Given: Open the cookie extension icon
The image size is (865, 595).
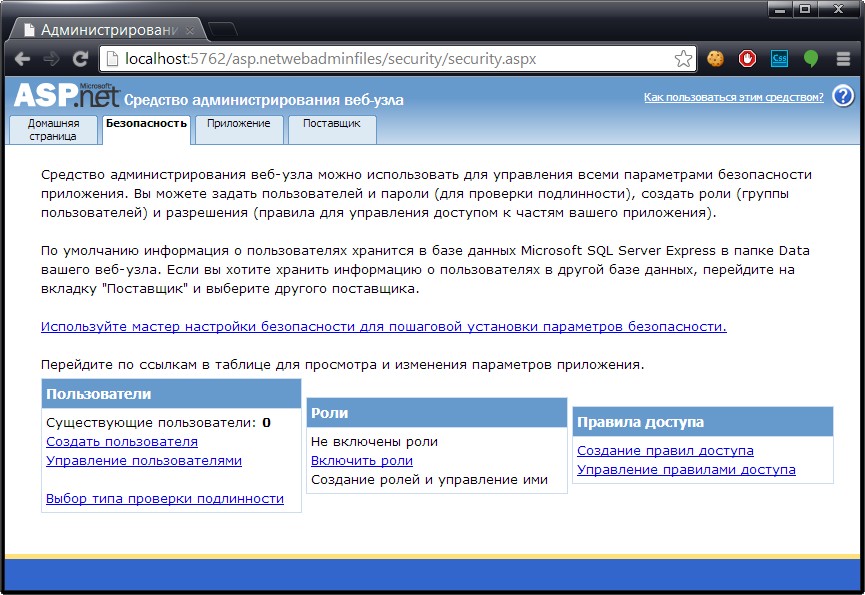Looking at the screenshot, I should (716, 58).
